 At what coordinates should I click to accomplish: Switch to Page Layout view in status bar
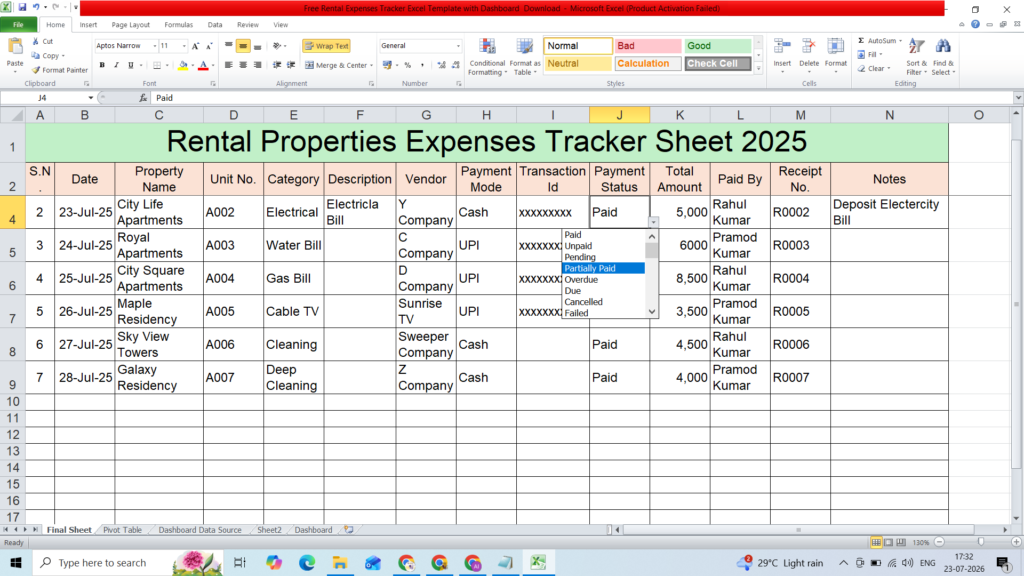click(888, 543)
